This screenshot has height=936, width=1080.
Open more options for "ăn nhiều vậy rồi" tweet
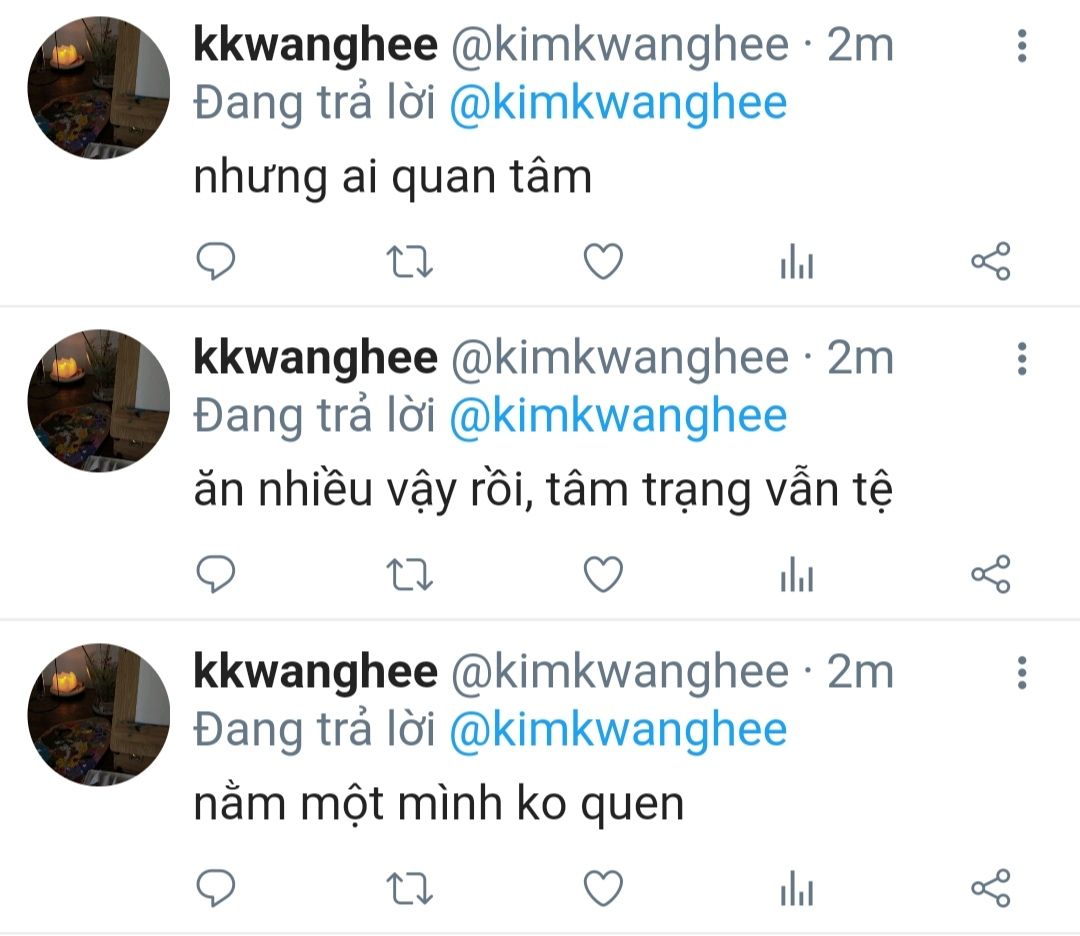pyautogui.click(x=1022, y=359)
